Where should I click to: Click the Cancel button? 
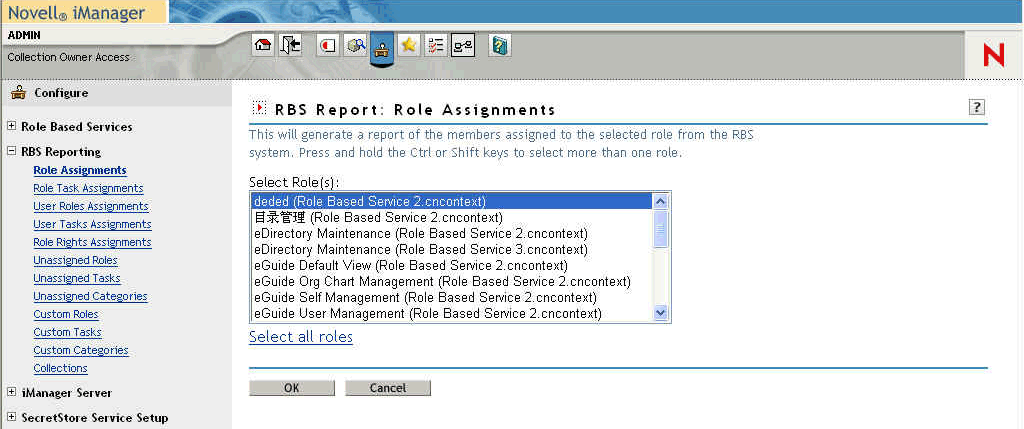[x=388, y=388]
